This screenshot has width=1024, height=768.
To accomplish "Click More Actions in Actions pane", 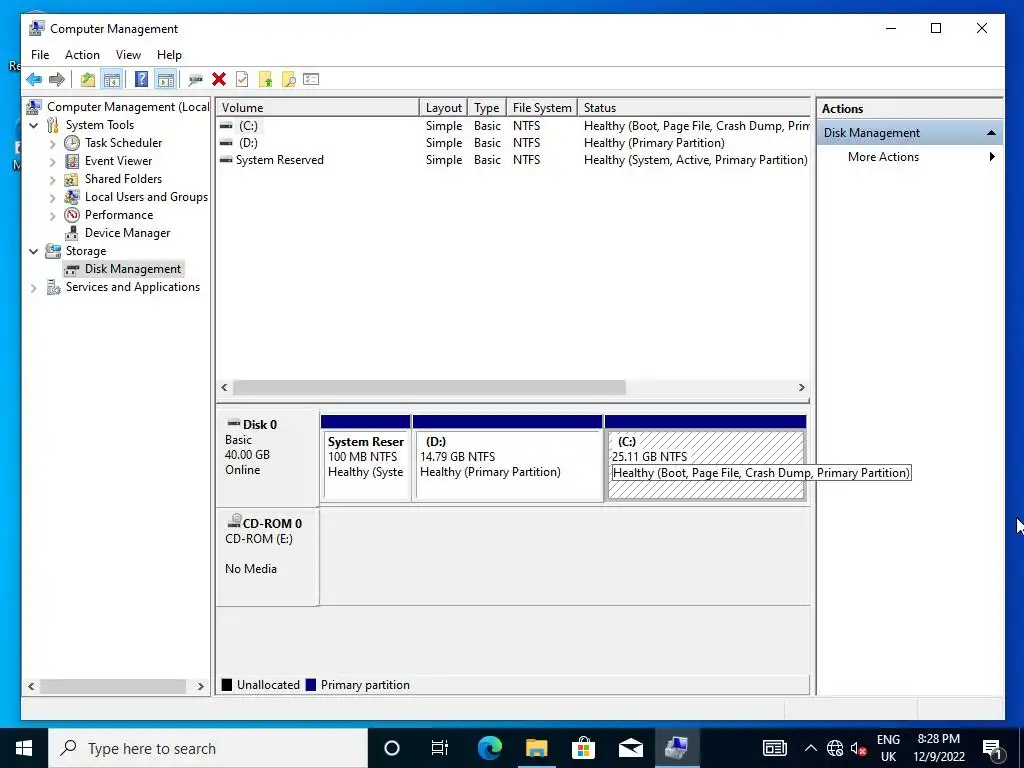I will click(x=883, y=157).
